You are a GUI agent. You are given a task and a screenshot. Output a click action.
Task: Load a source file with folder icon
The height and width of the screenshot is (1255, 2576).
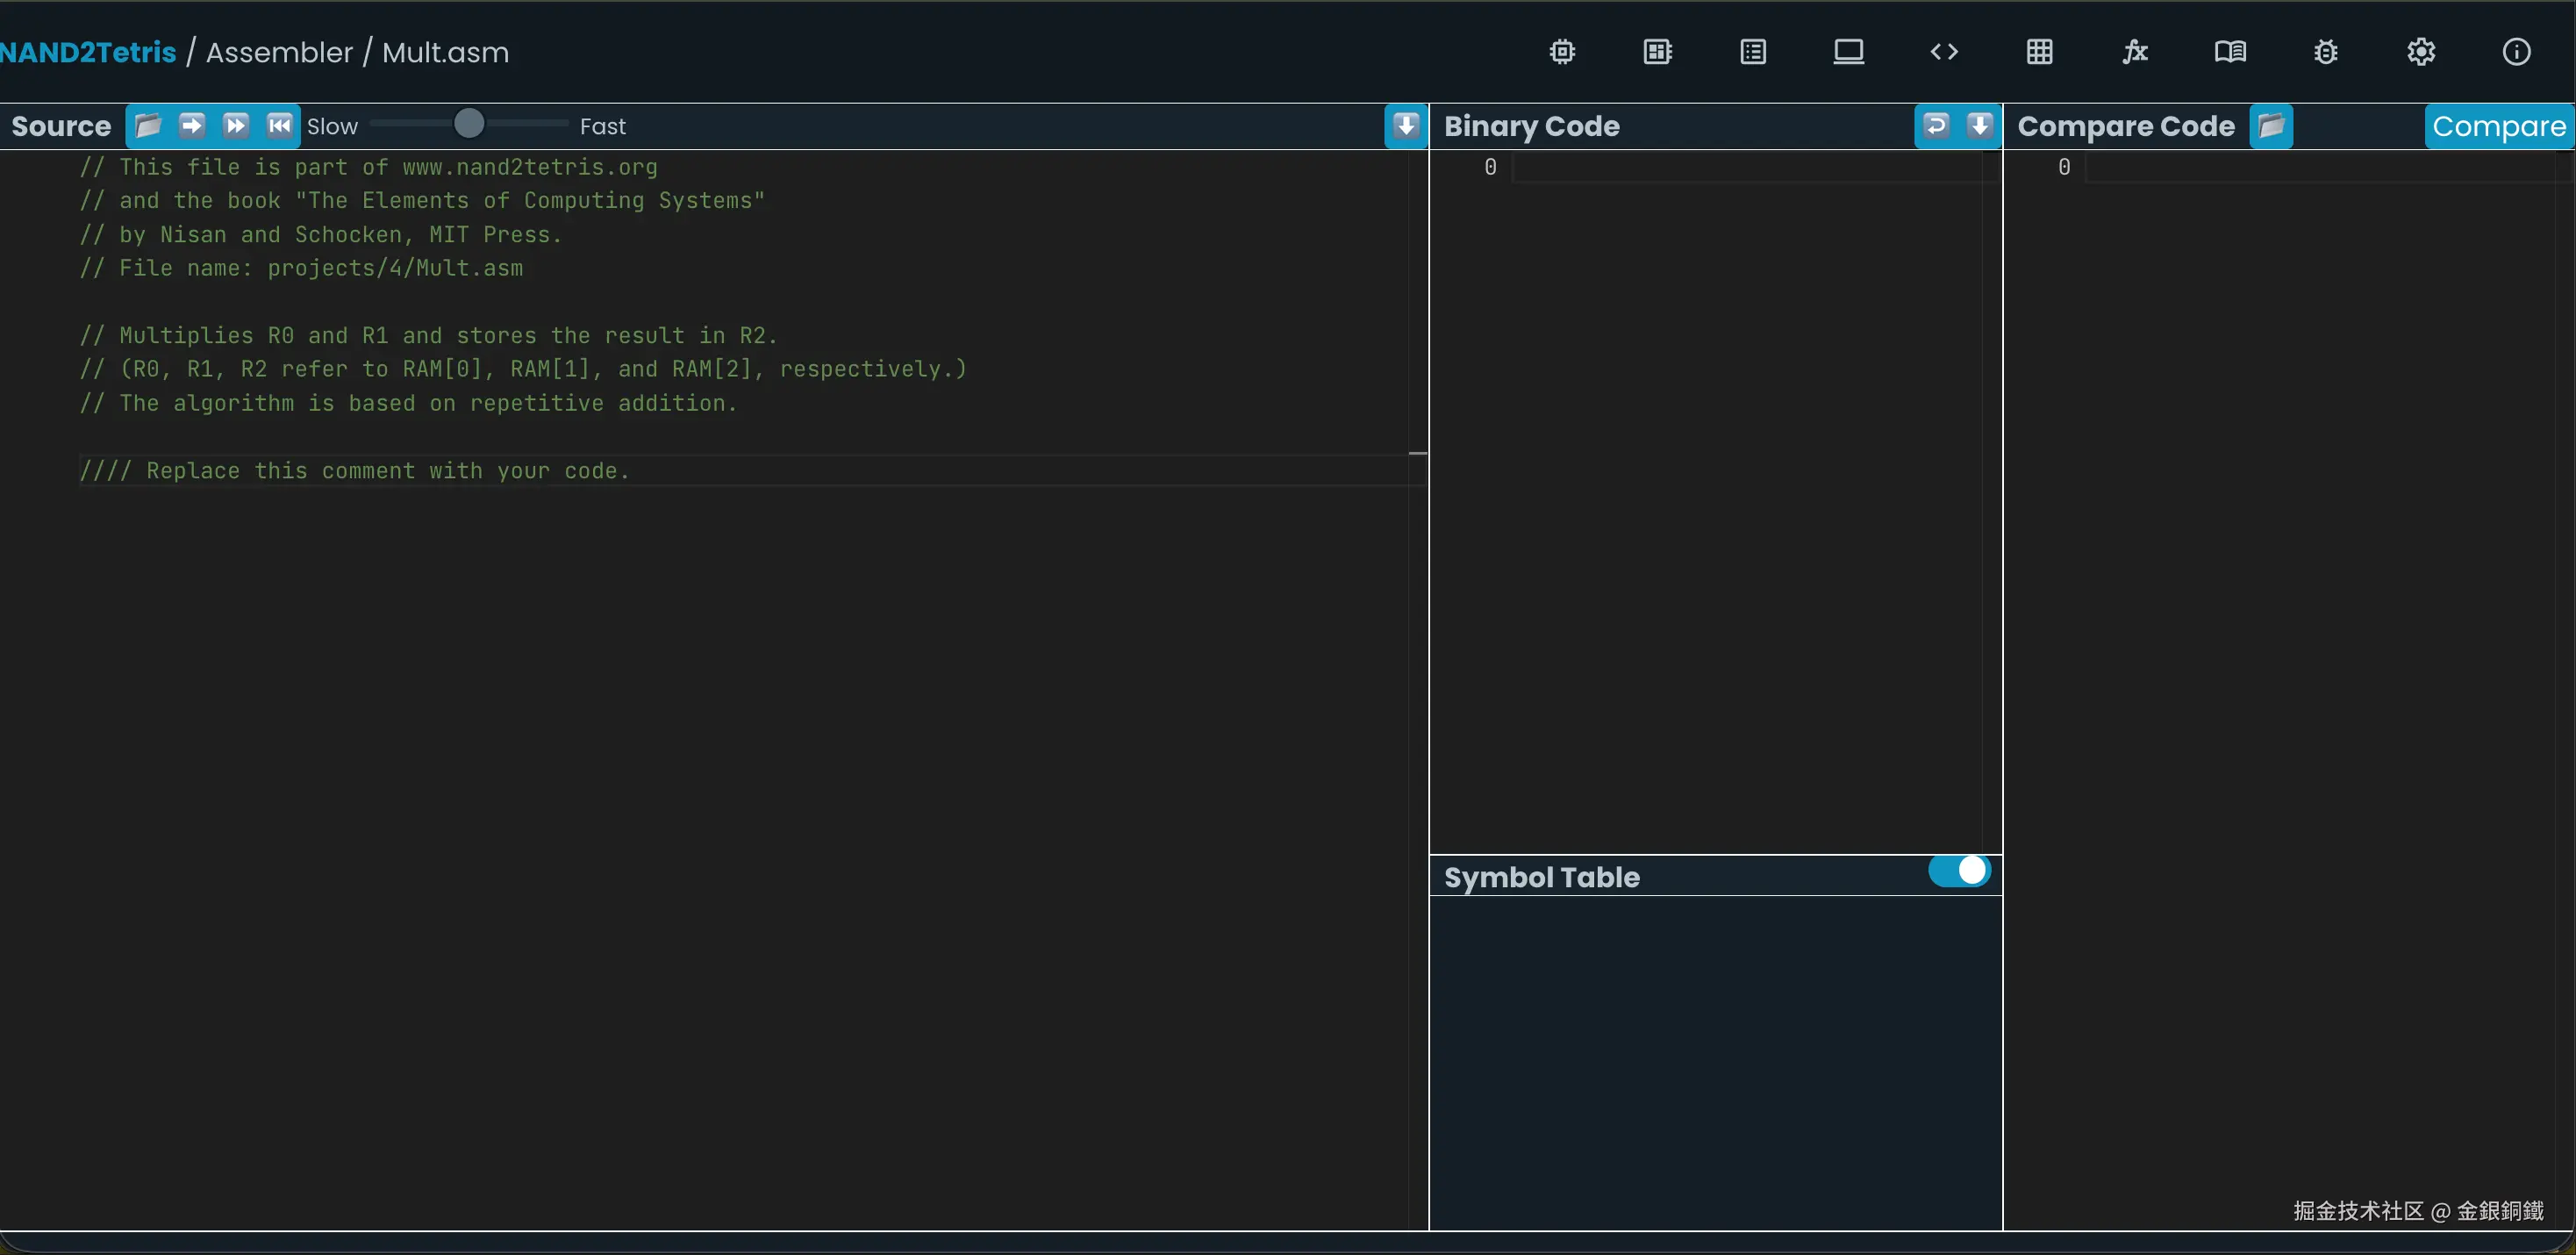pyautogui.click(x=148, y=126)
